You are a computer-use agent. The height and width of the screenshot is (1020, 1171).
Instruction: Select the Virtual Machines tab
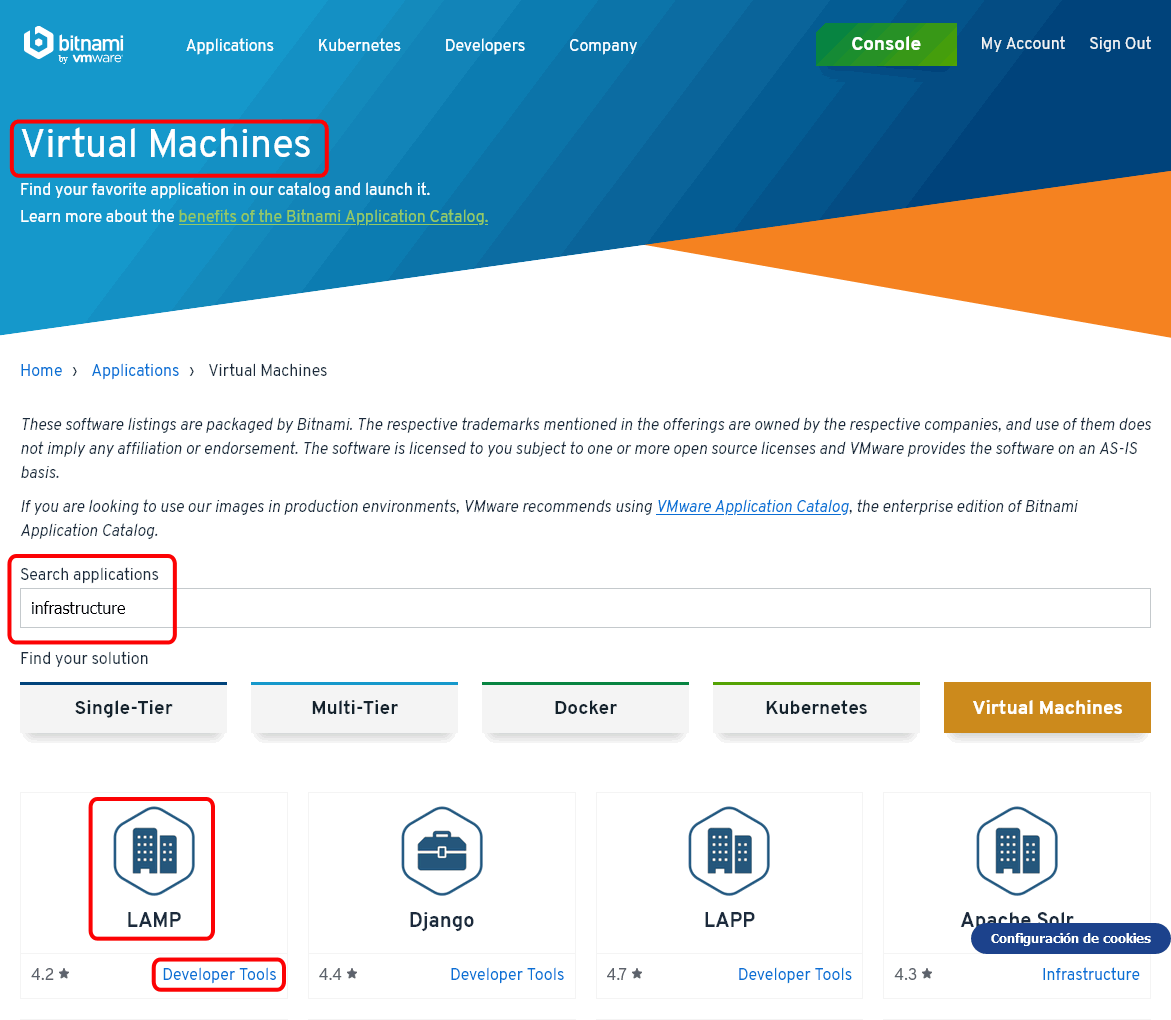[x=1047, y=707]
